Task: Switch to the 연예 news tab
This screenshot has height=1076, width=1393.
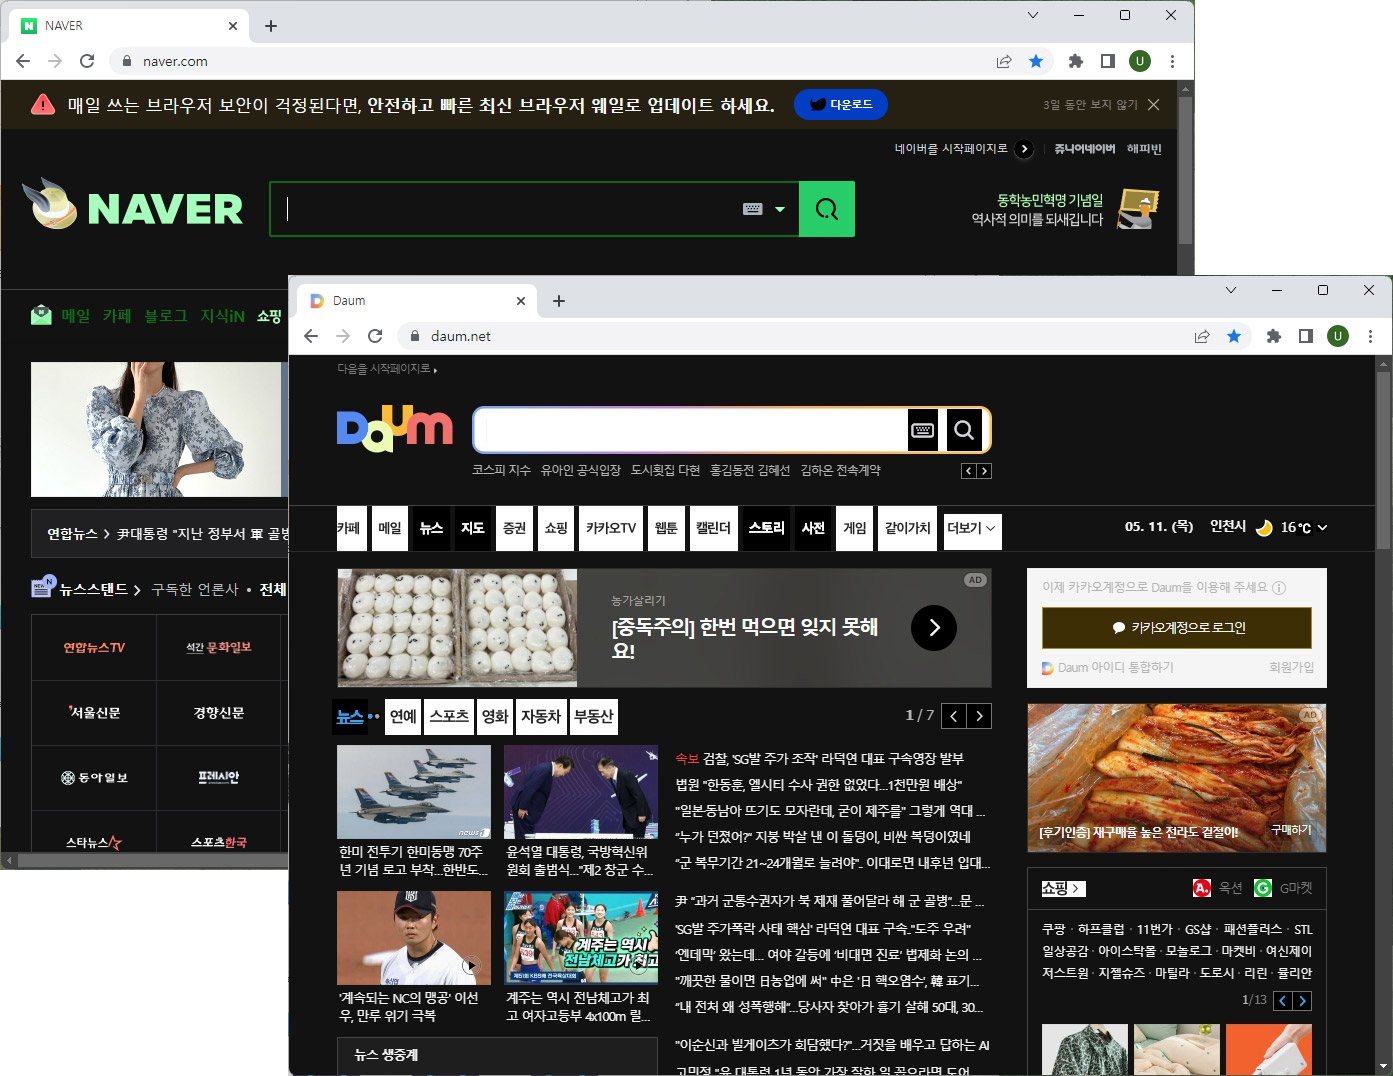Action: pyautogui.click(x=402, y=716)
